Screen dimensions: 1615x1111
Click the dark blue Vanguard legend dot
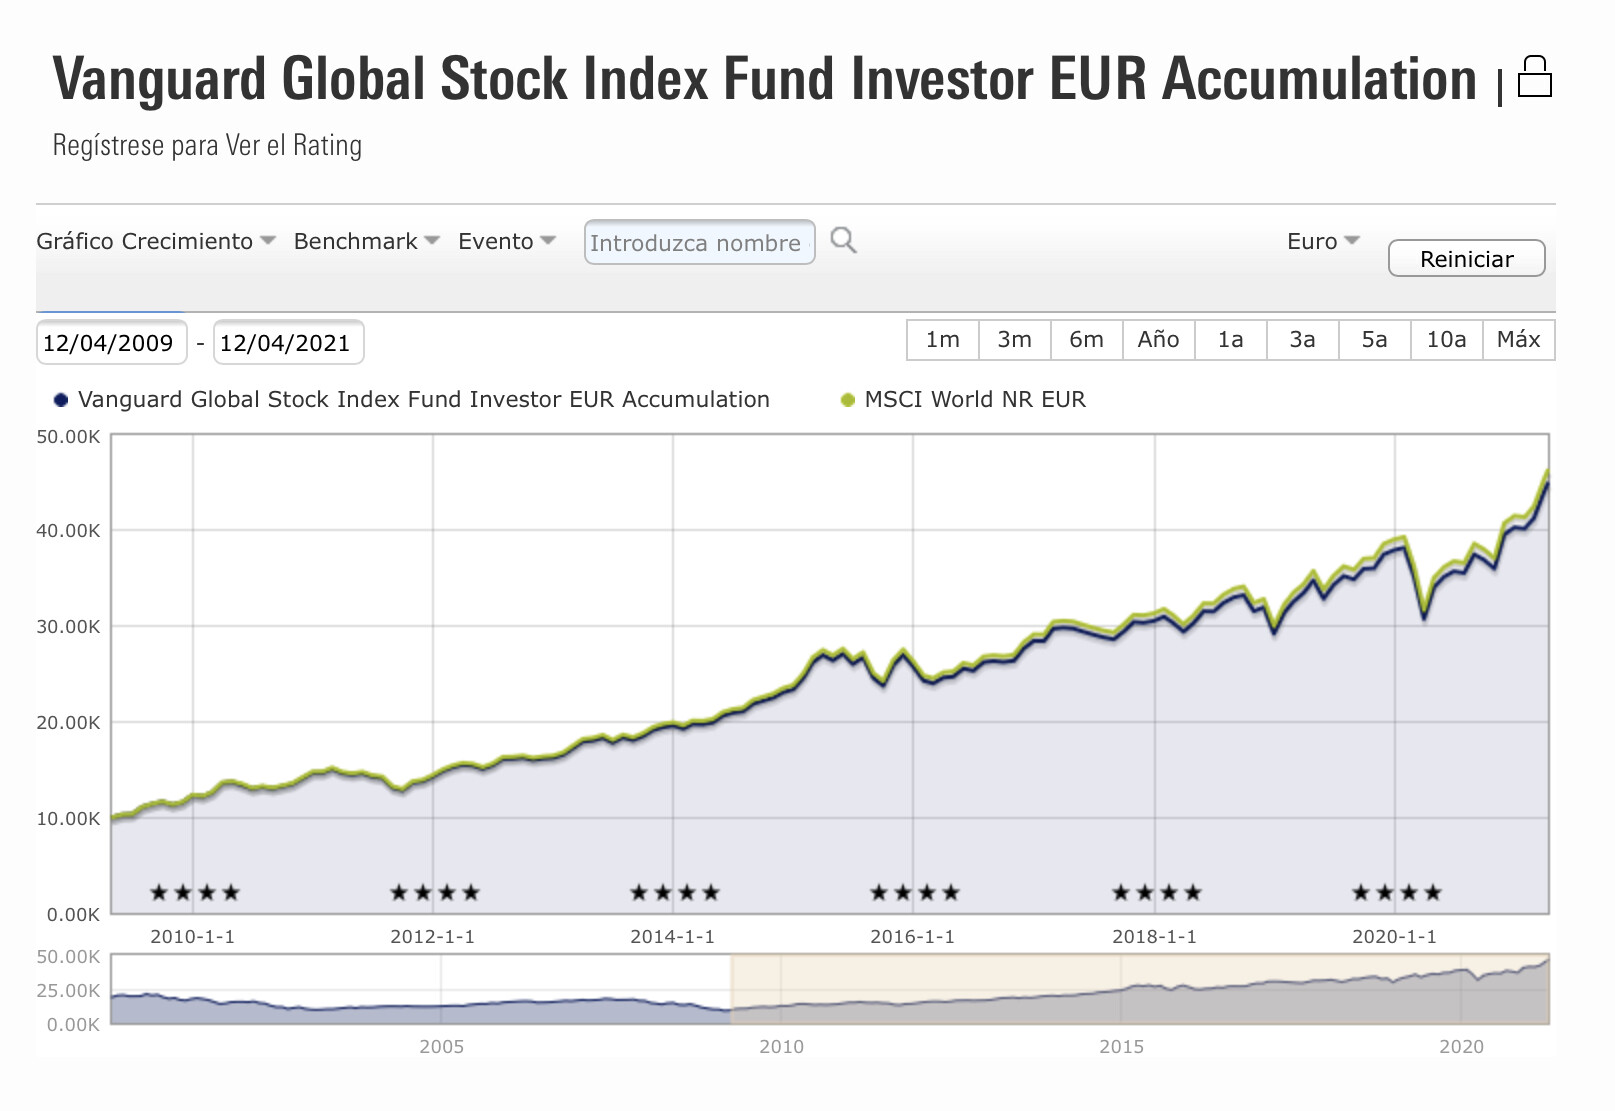61,400
